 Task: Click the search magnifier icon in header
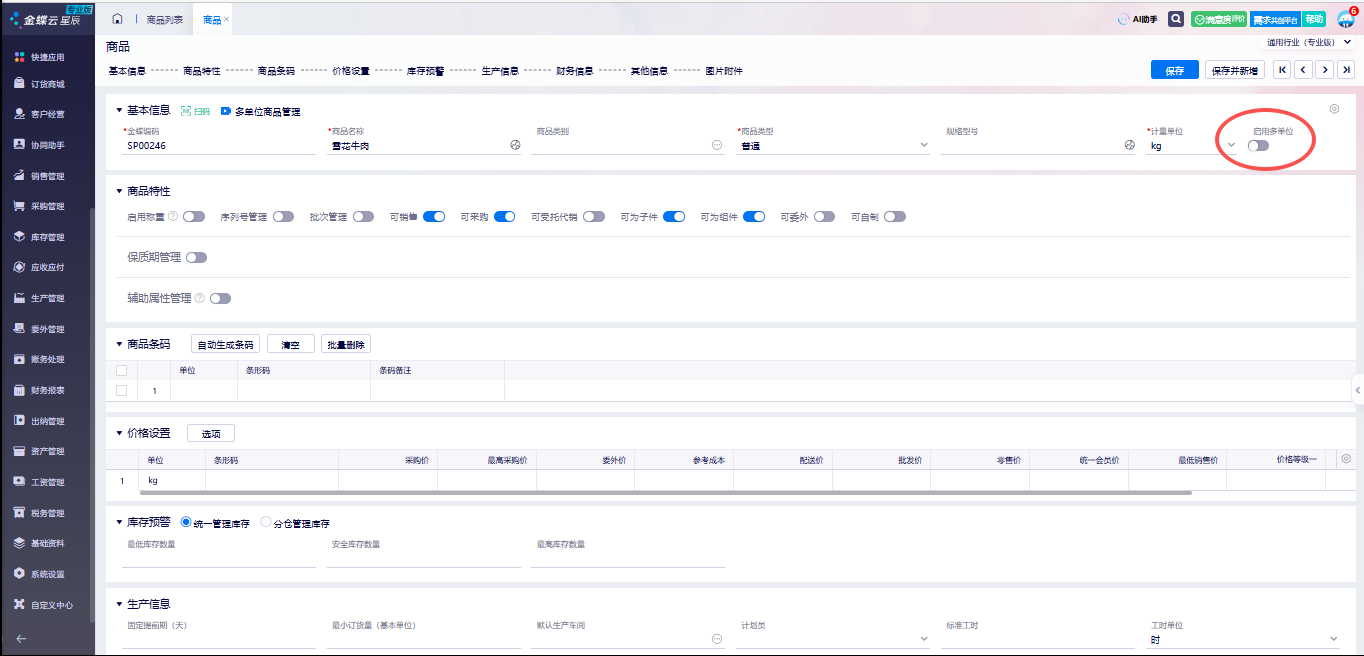point(1176,19)
